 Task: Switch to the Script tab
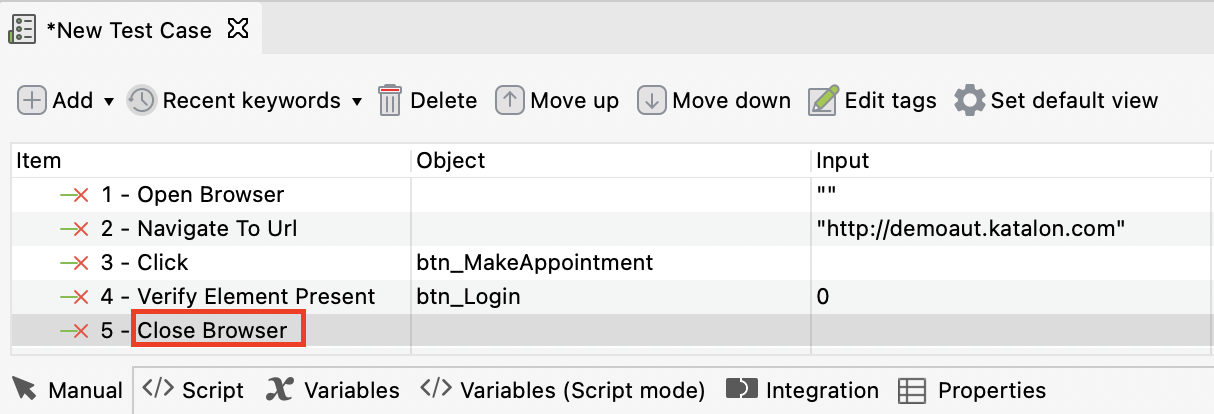click(193, 390)
